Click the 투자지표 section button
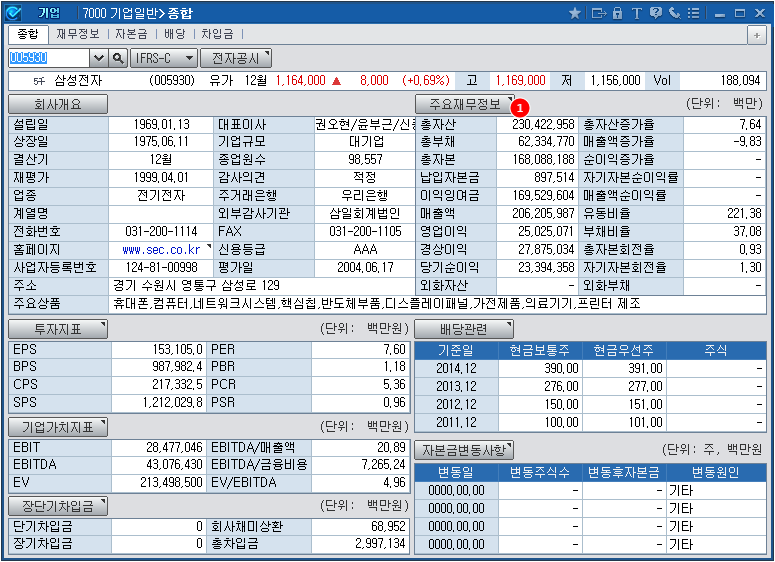Image resolution: width=775 pixels, height=562 pixels. (58, 329)
